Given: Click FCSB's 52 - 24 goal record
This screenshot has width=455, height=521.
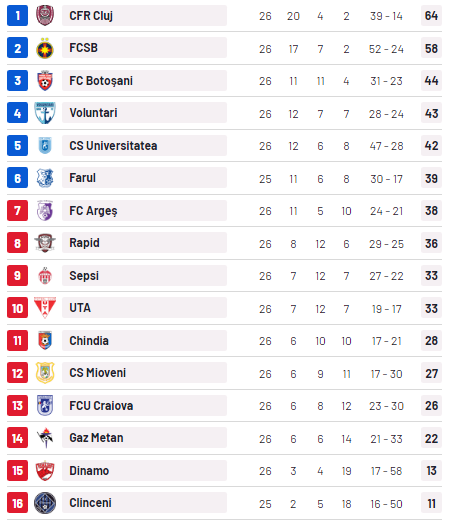Looking at the screenshot, I should coord(386,49).
